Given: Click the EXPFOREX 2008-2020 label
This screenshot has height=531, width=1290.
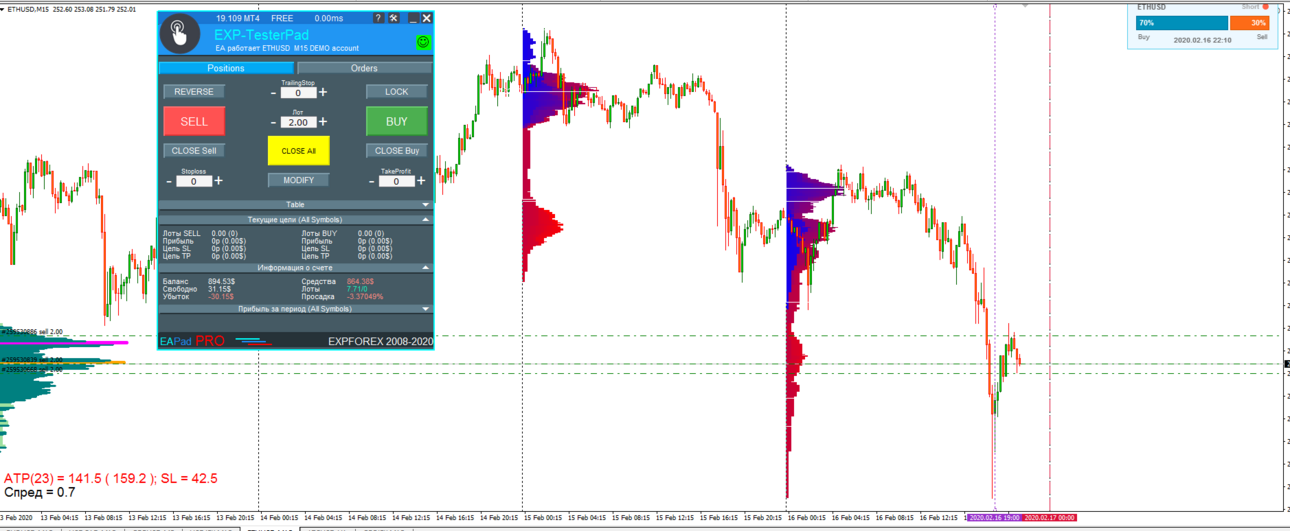Looking at the screenshot, I should coord(380,341).
